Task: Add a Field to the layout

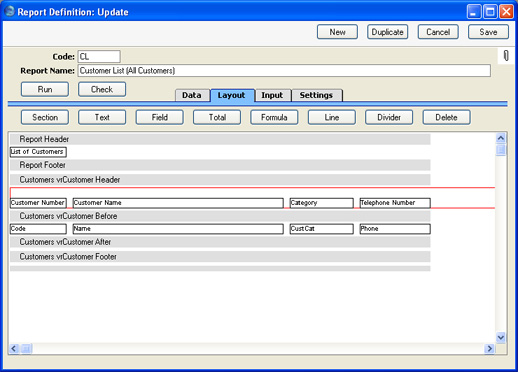Action: coord(159,117)
